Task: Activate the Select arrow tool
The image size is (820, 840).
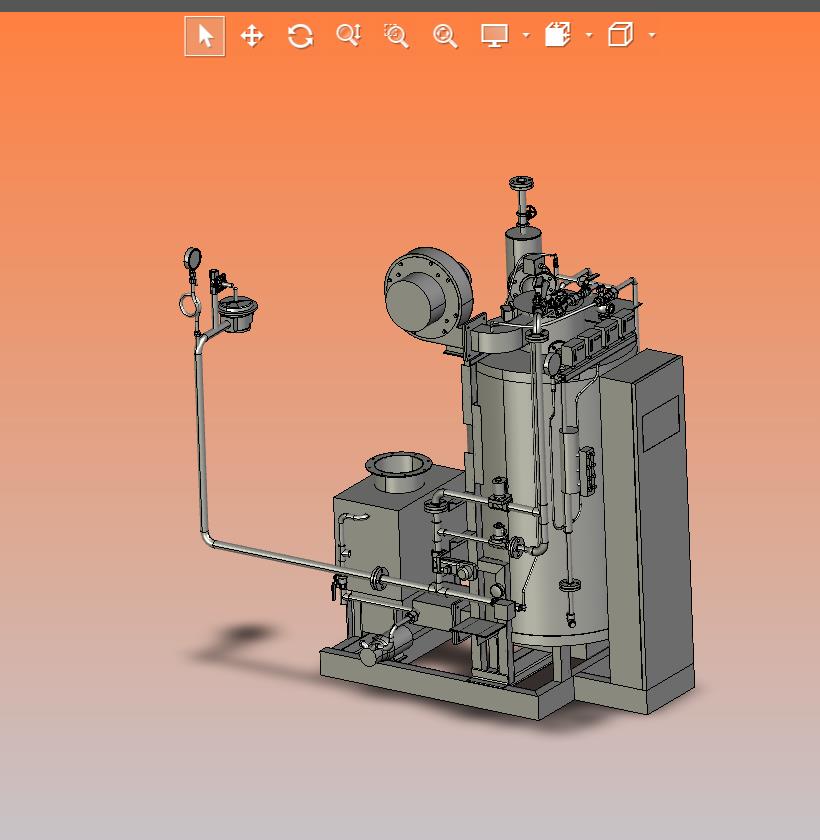Action: click(205, 36)
